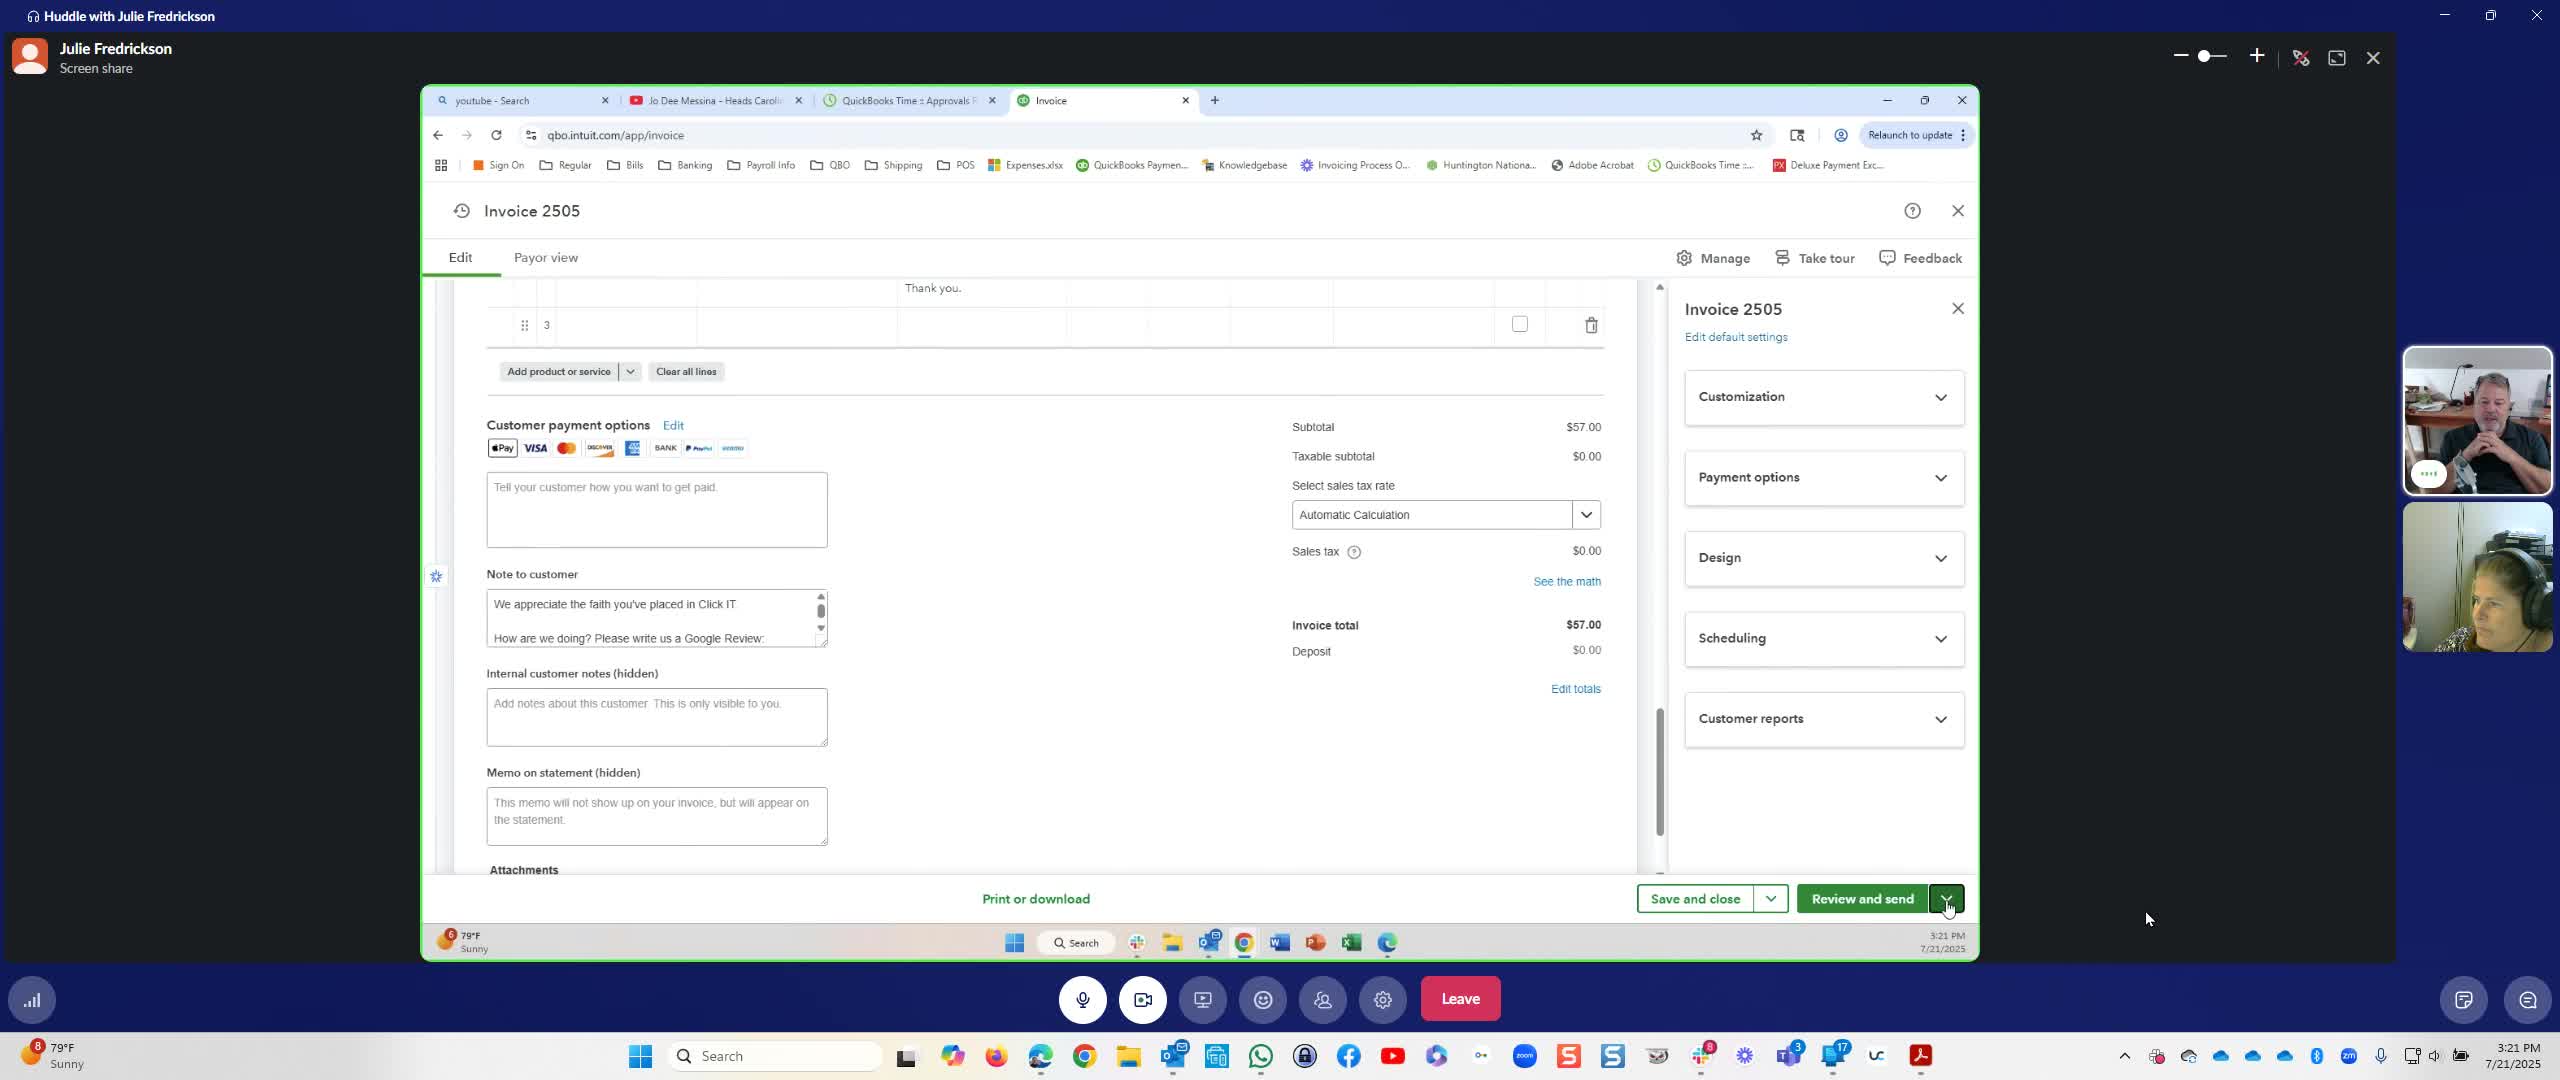2560x1080 pixels.
Task: Open huddle connection stats icon
Action: (x=32, y=999)
